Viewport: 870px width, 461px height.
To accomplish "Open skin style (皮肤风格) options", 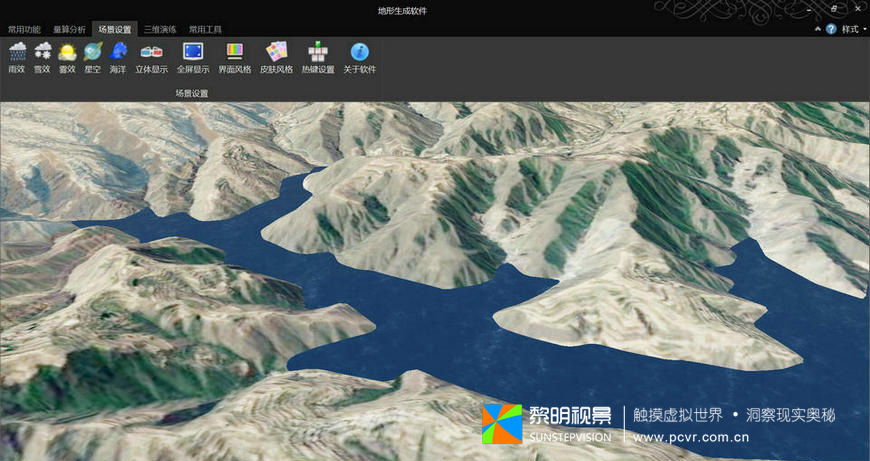I will click(276, 57).
